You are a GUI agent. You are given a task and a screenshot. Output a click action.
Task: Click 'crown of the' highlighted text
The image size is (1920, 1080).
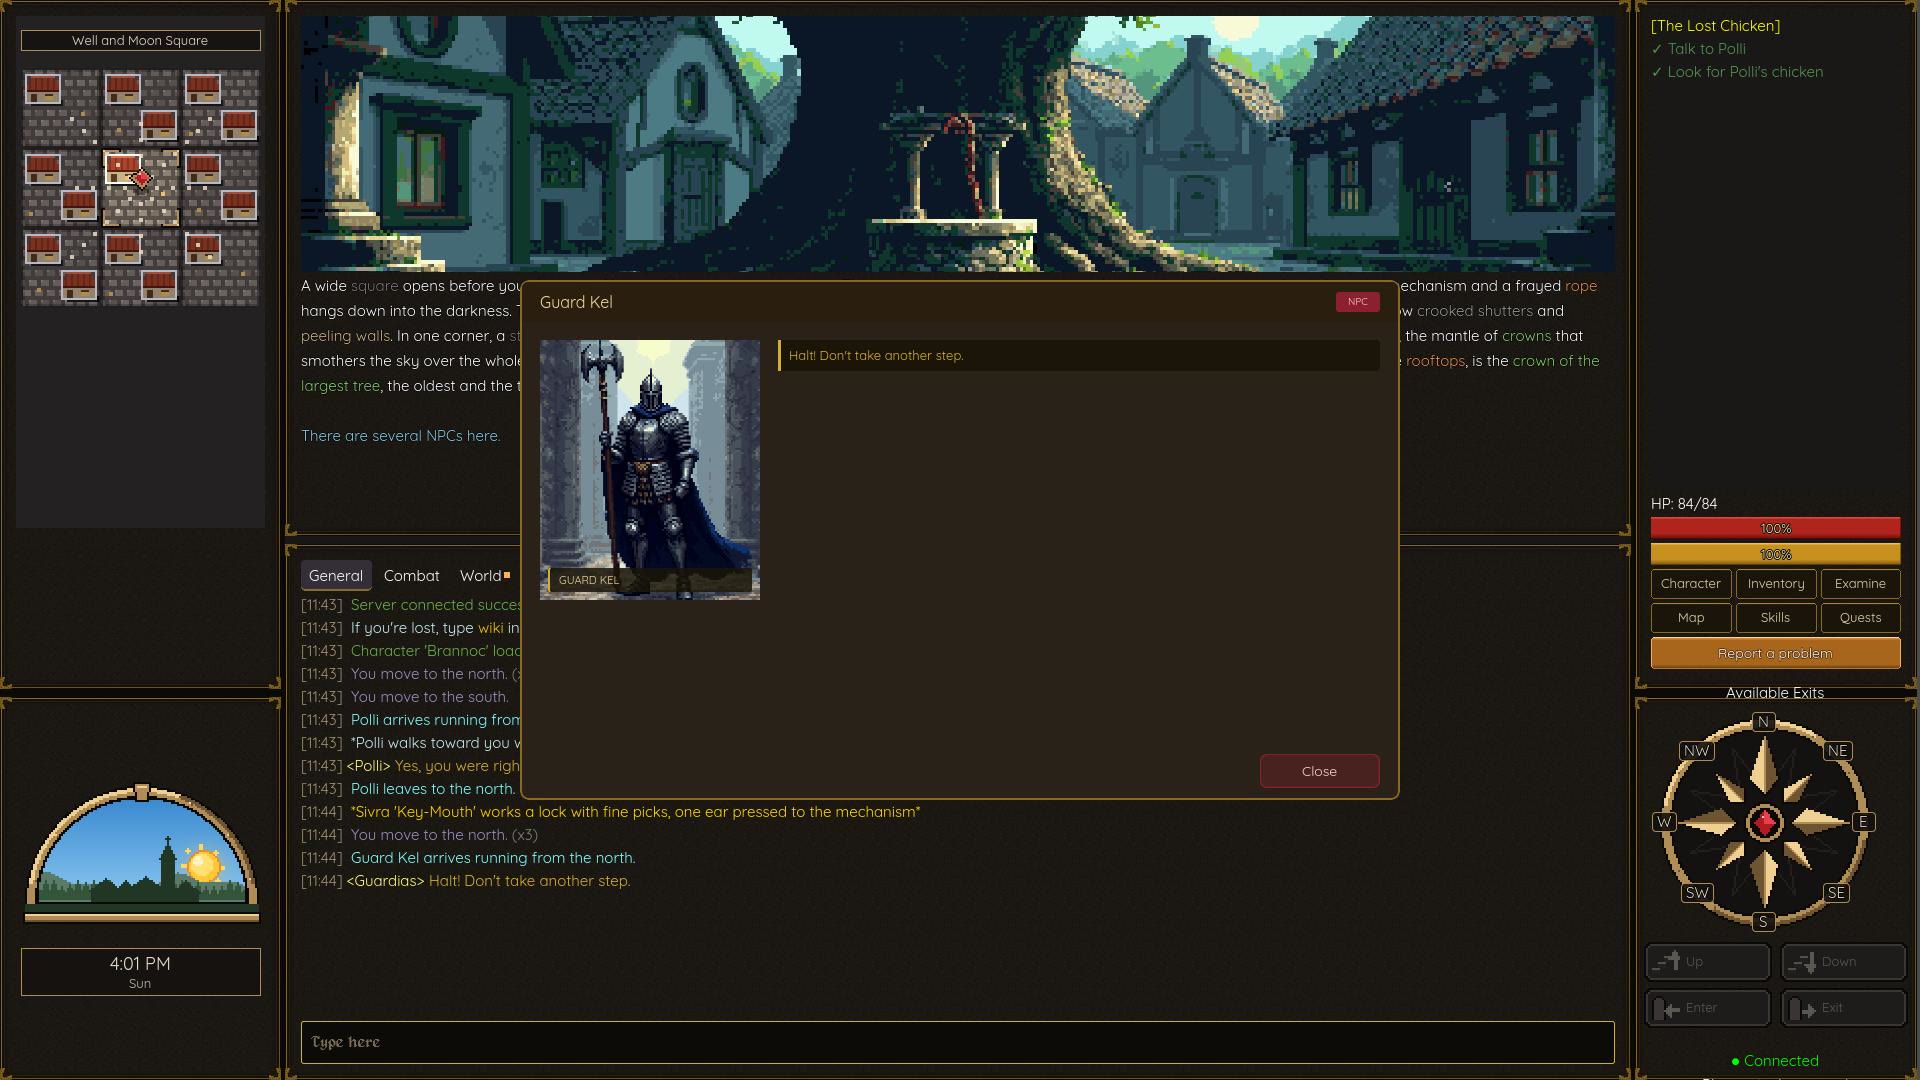pyautogui.click(x=1556, y=361)
